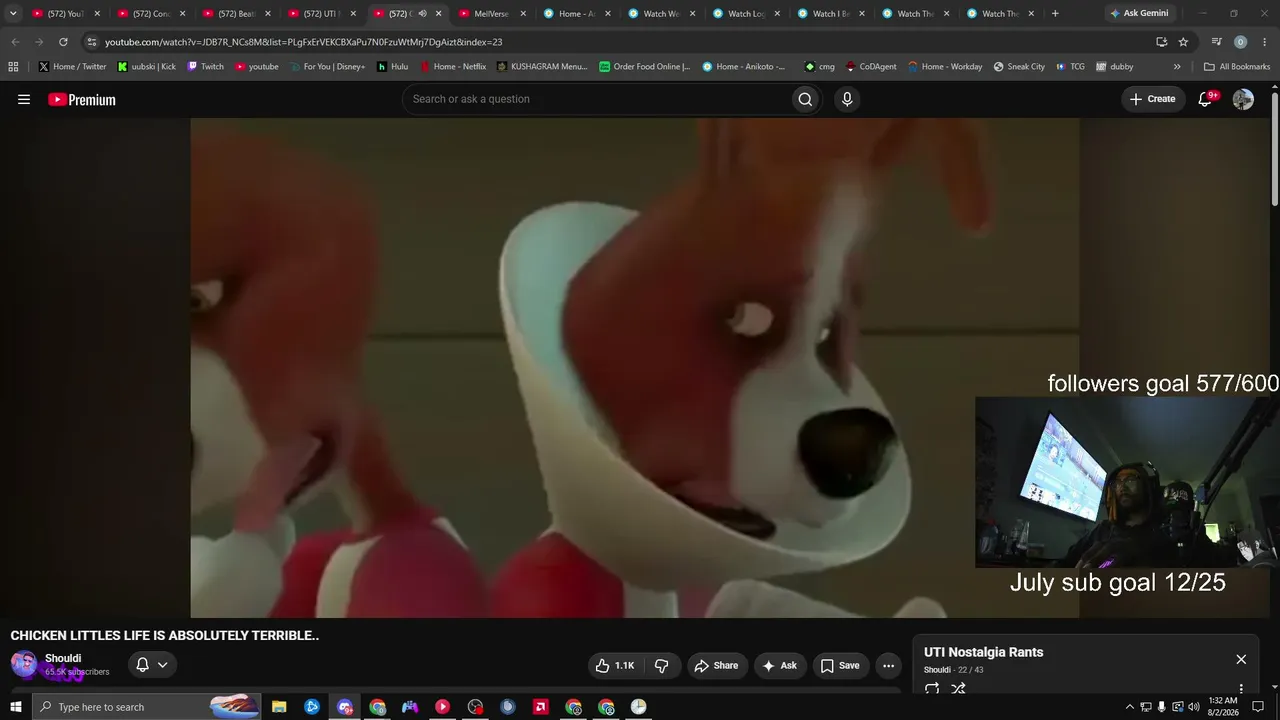Open the Chrome profile button
Screen dimensions: 1280x720
pos(1240,42)
